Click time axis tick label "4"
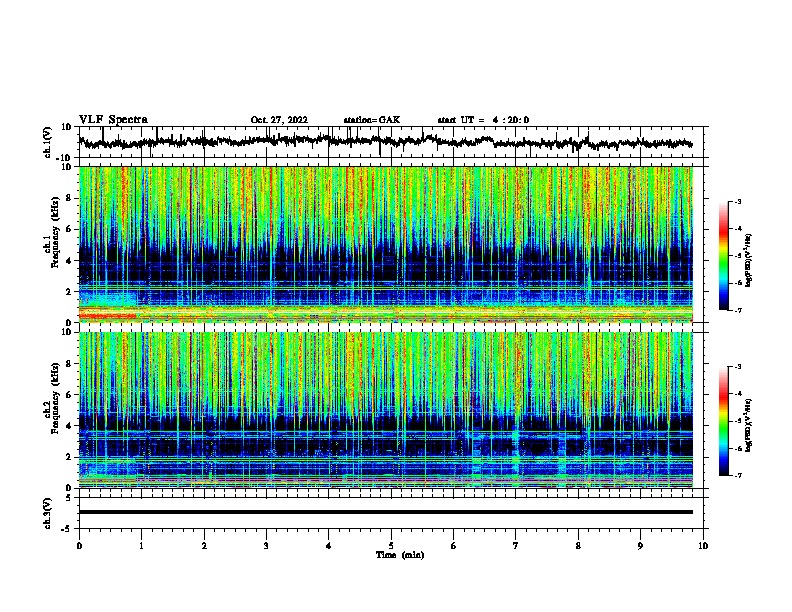 [329, 546]
